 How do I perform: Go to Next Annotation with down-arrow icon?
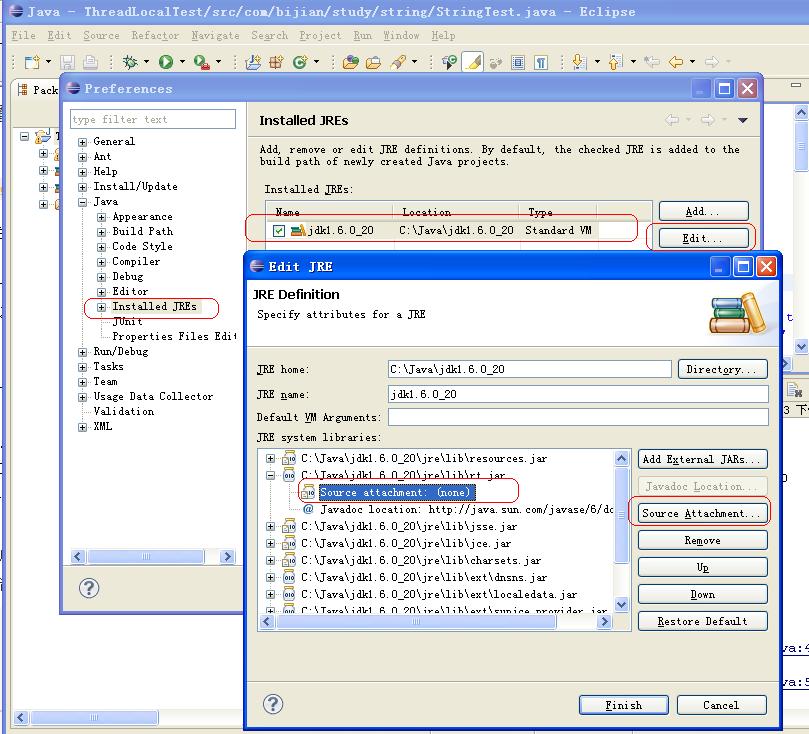pyautogui.click(x=579, y=62)
